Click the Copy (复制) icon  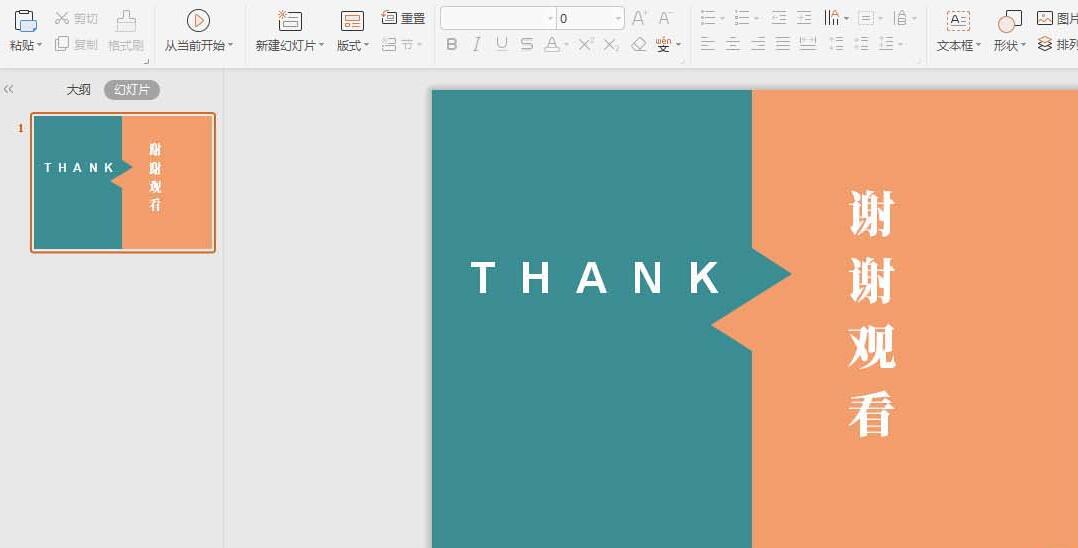tap(62, 44)
